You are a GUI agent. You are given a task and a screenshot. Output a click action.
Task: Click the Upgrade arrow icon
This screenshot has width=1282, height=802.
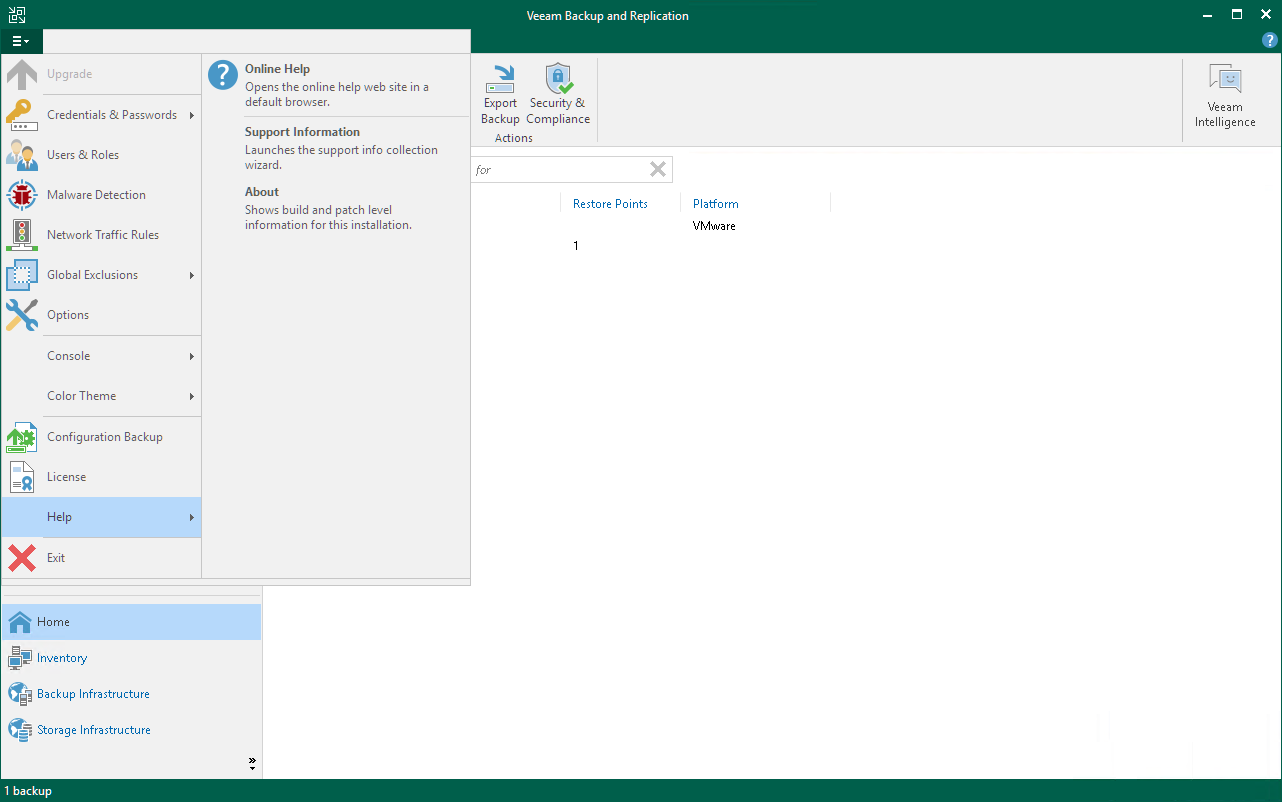22,74
